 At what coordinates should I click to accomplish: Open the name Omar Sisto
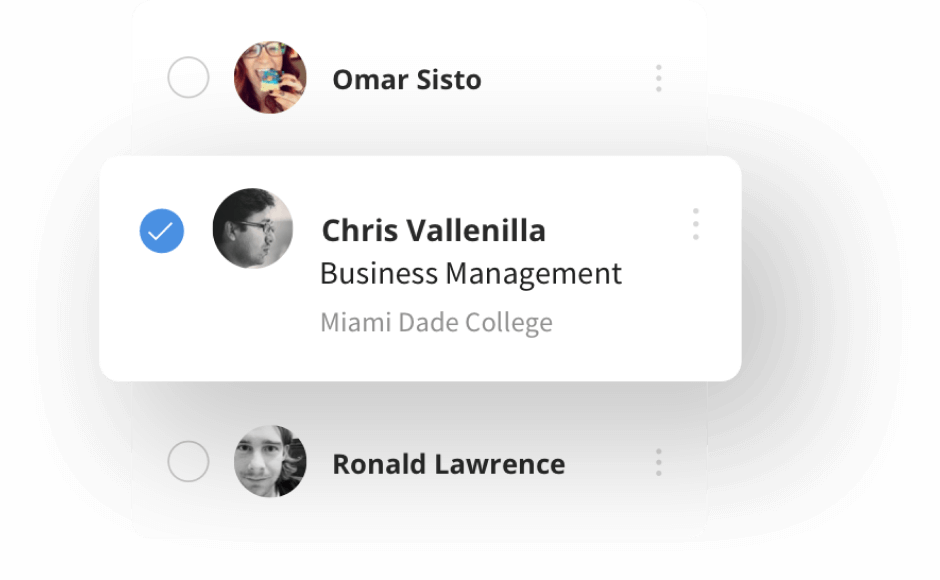coord(406,80)
